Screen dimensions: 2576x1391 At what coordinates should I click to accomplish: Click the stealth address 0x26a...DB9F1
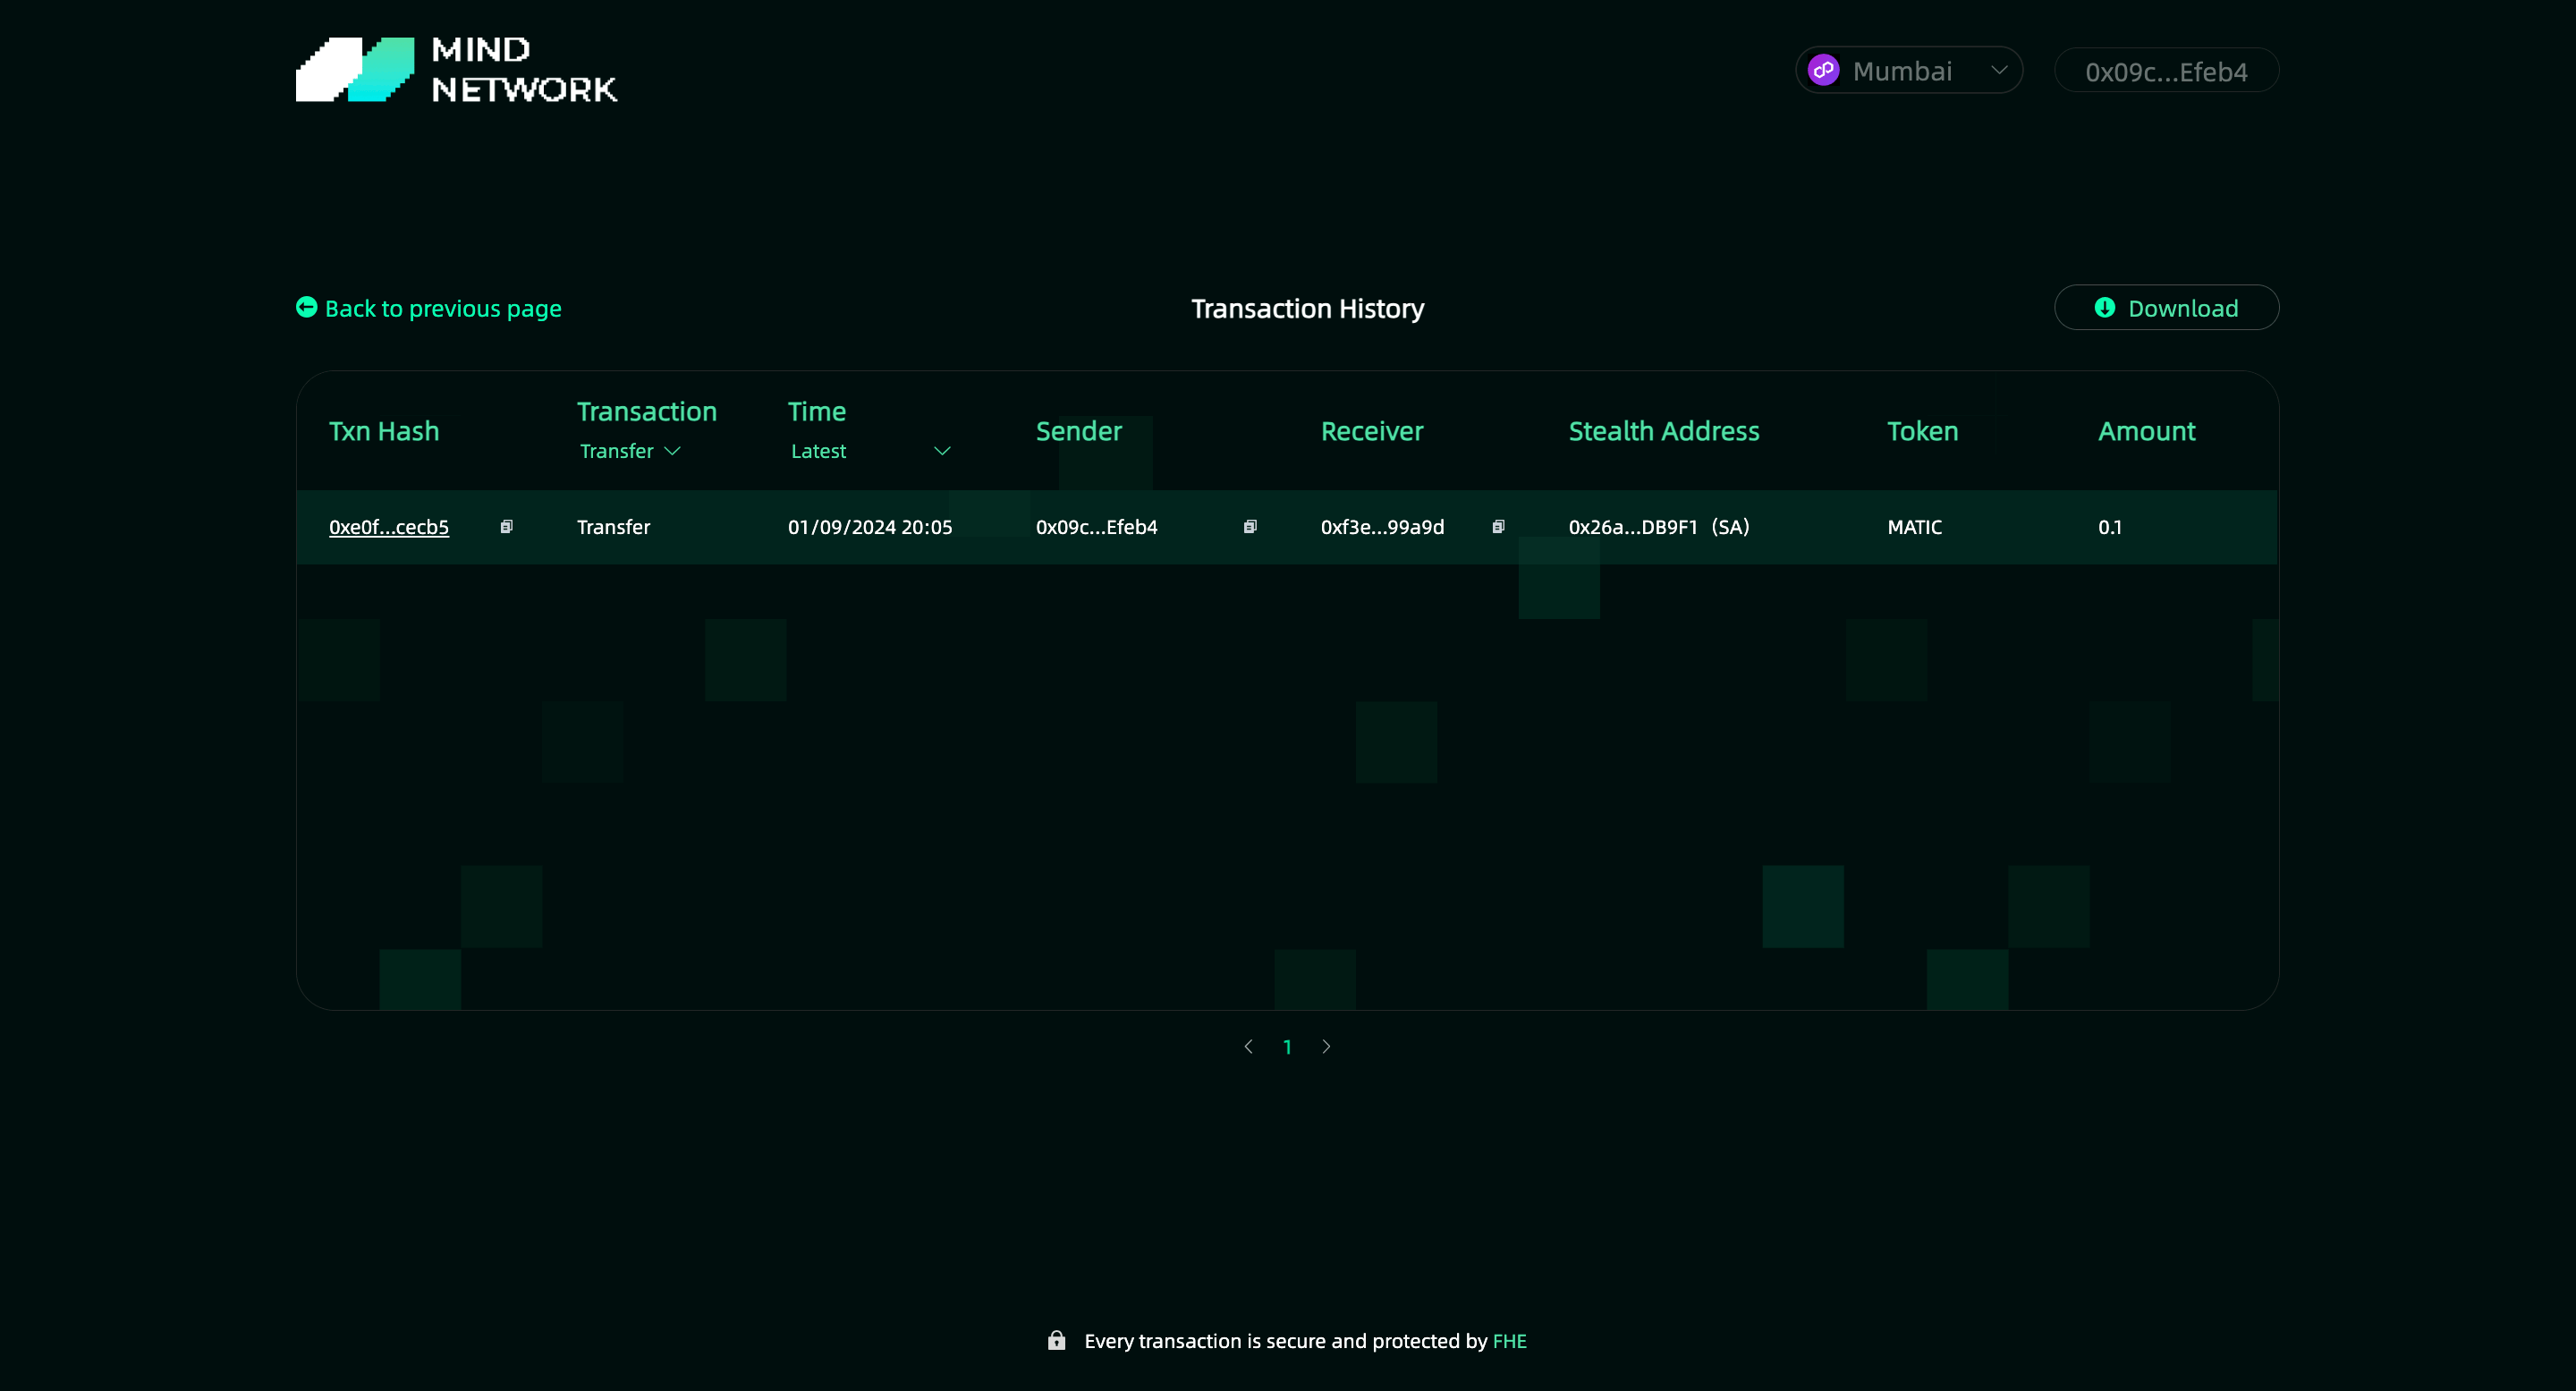tap(1632, 527)
